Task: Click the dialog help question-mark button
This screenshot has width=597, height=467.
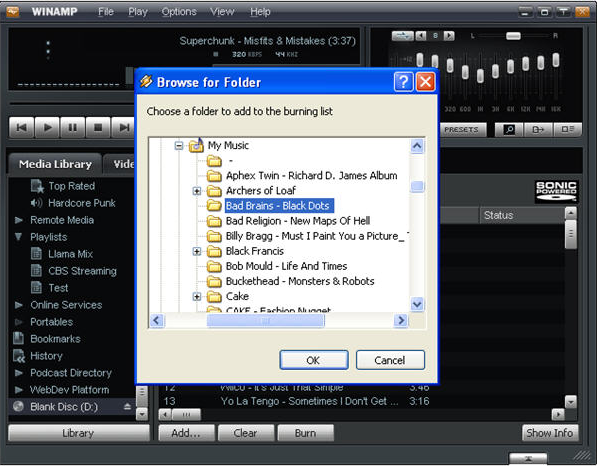Action: [x=403, y=82]
